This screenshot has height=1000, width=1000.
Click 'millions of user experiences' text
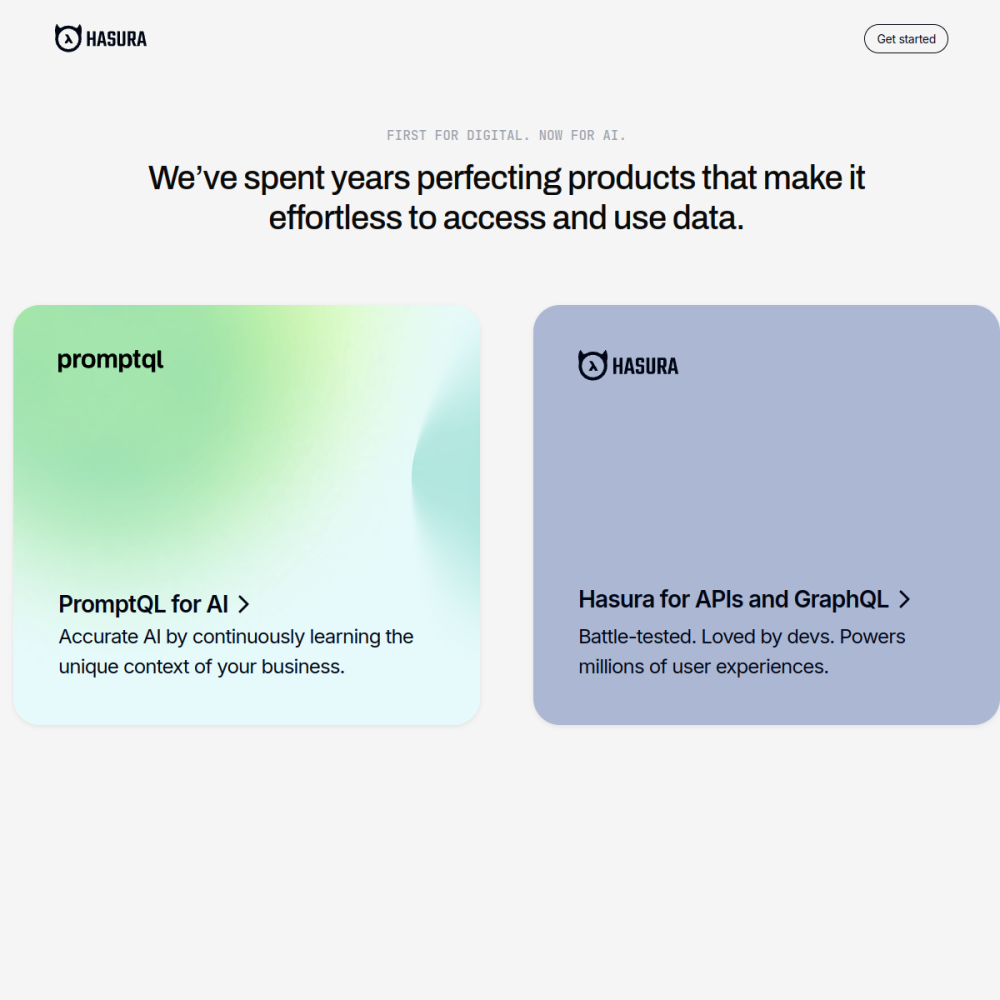[703, 666]
